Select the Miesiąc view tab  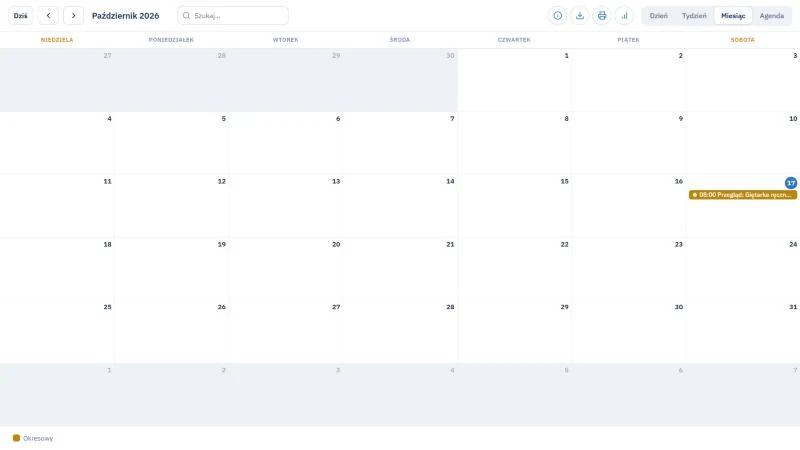coord(733,16)
